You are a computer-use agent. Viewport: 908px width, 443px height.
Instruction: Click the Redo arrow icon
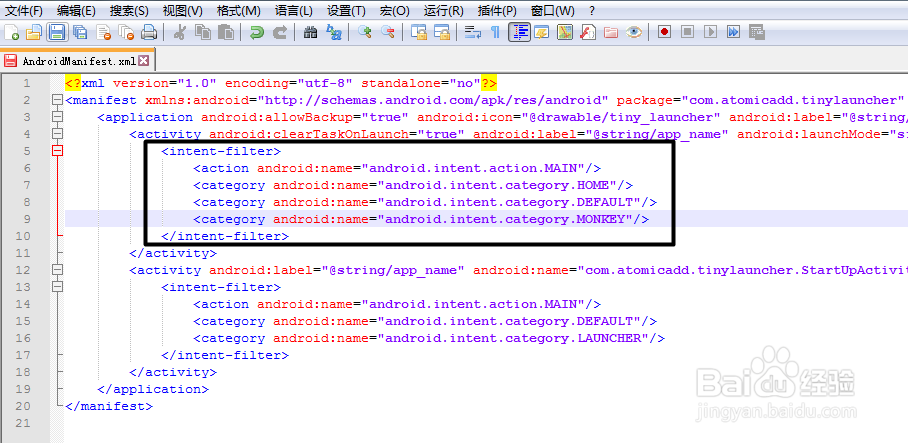(280, 32)
